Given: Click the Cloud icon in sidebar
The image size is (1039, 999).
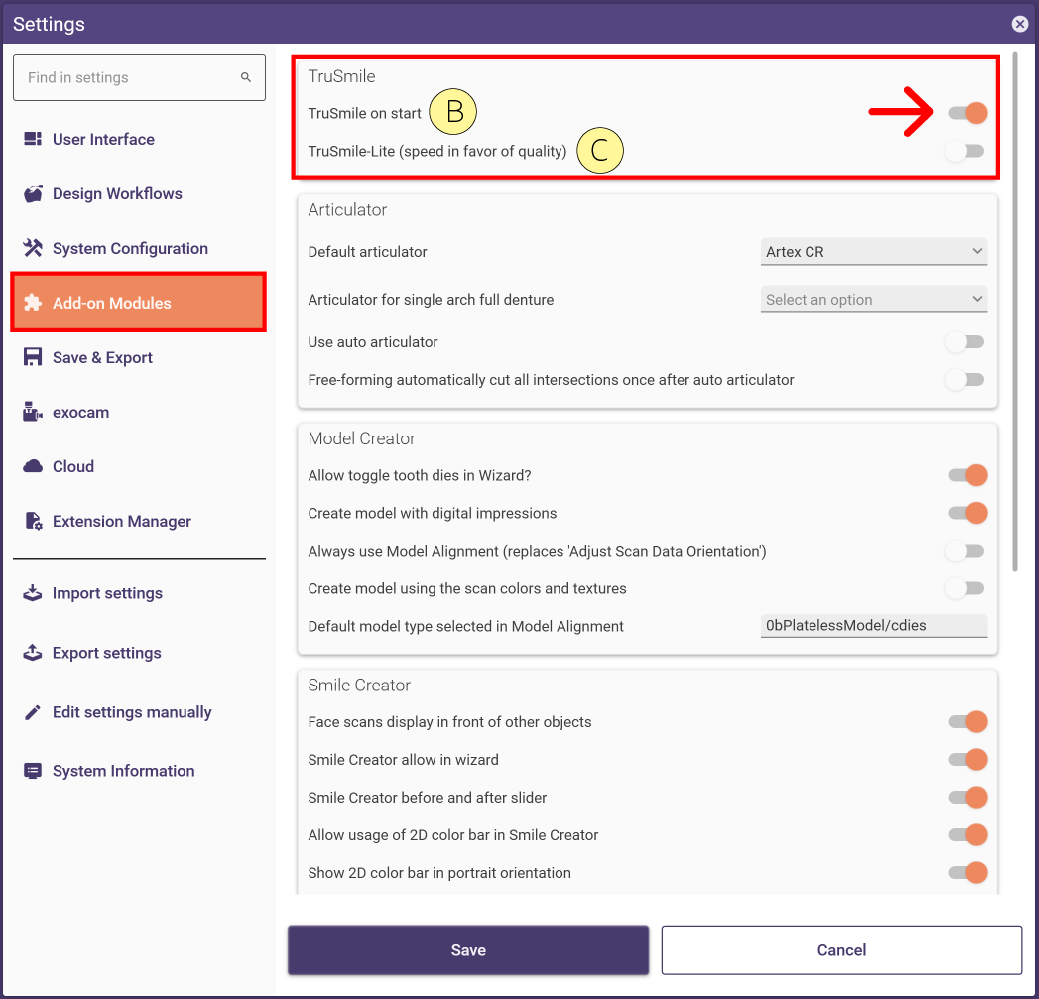Looking at the screenshot, I should pos(33,466).
